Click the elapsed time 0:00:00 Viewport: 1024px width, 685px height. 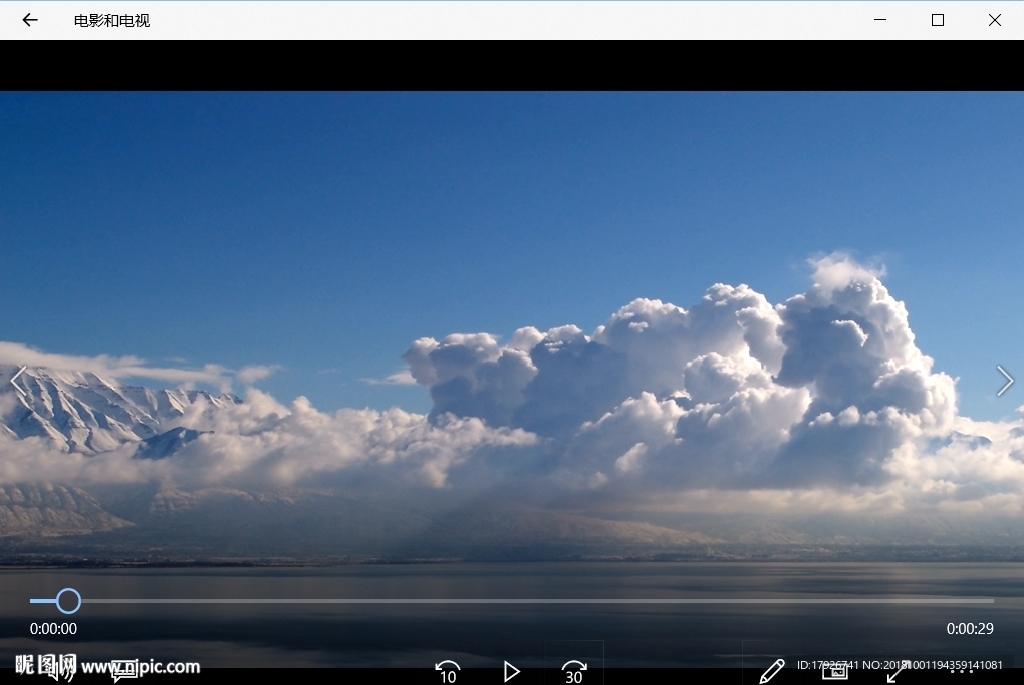click(x=53, y=629)
